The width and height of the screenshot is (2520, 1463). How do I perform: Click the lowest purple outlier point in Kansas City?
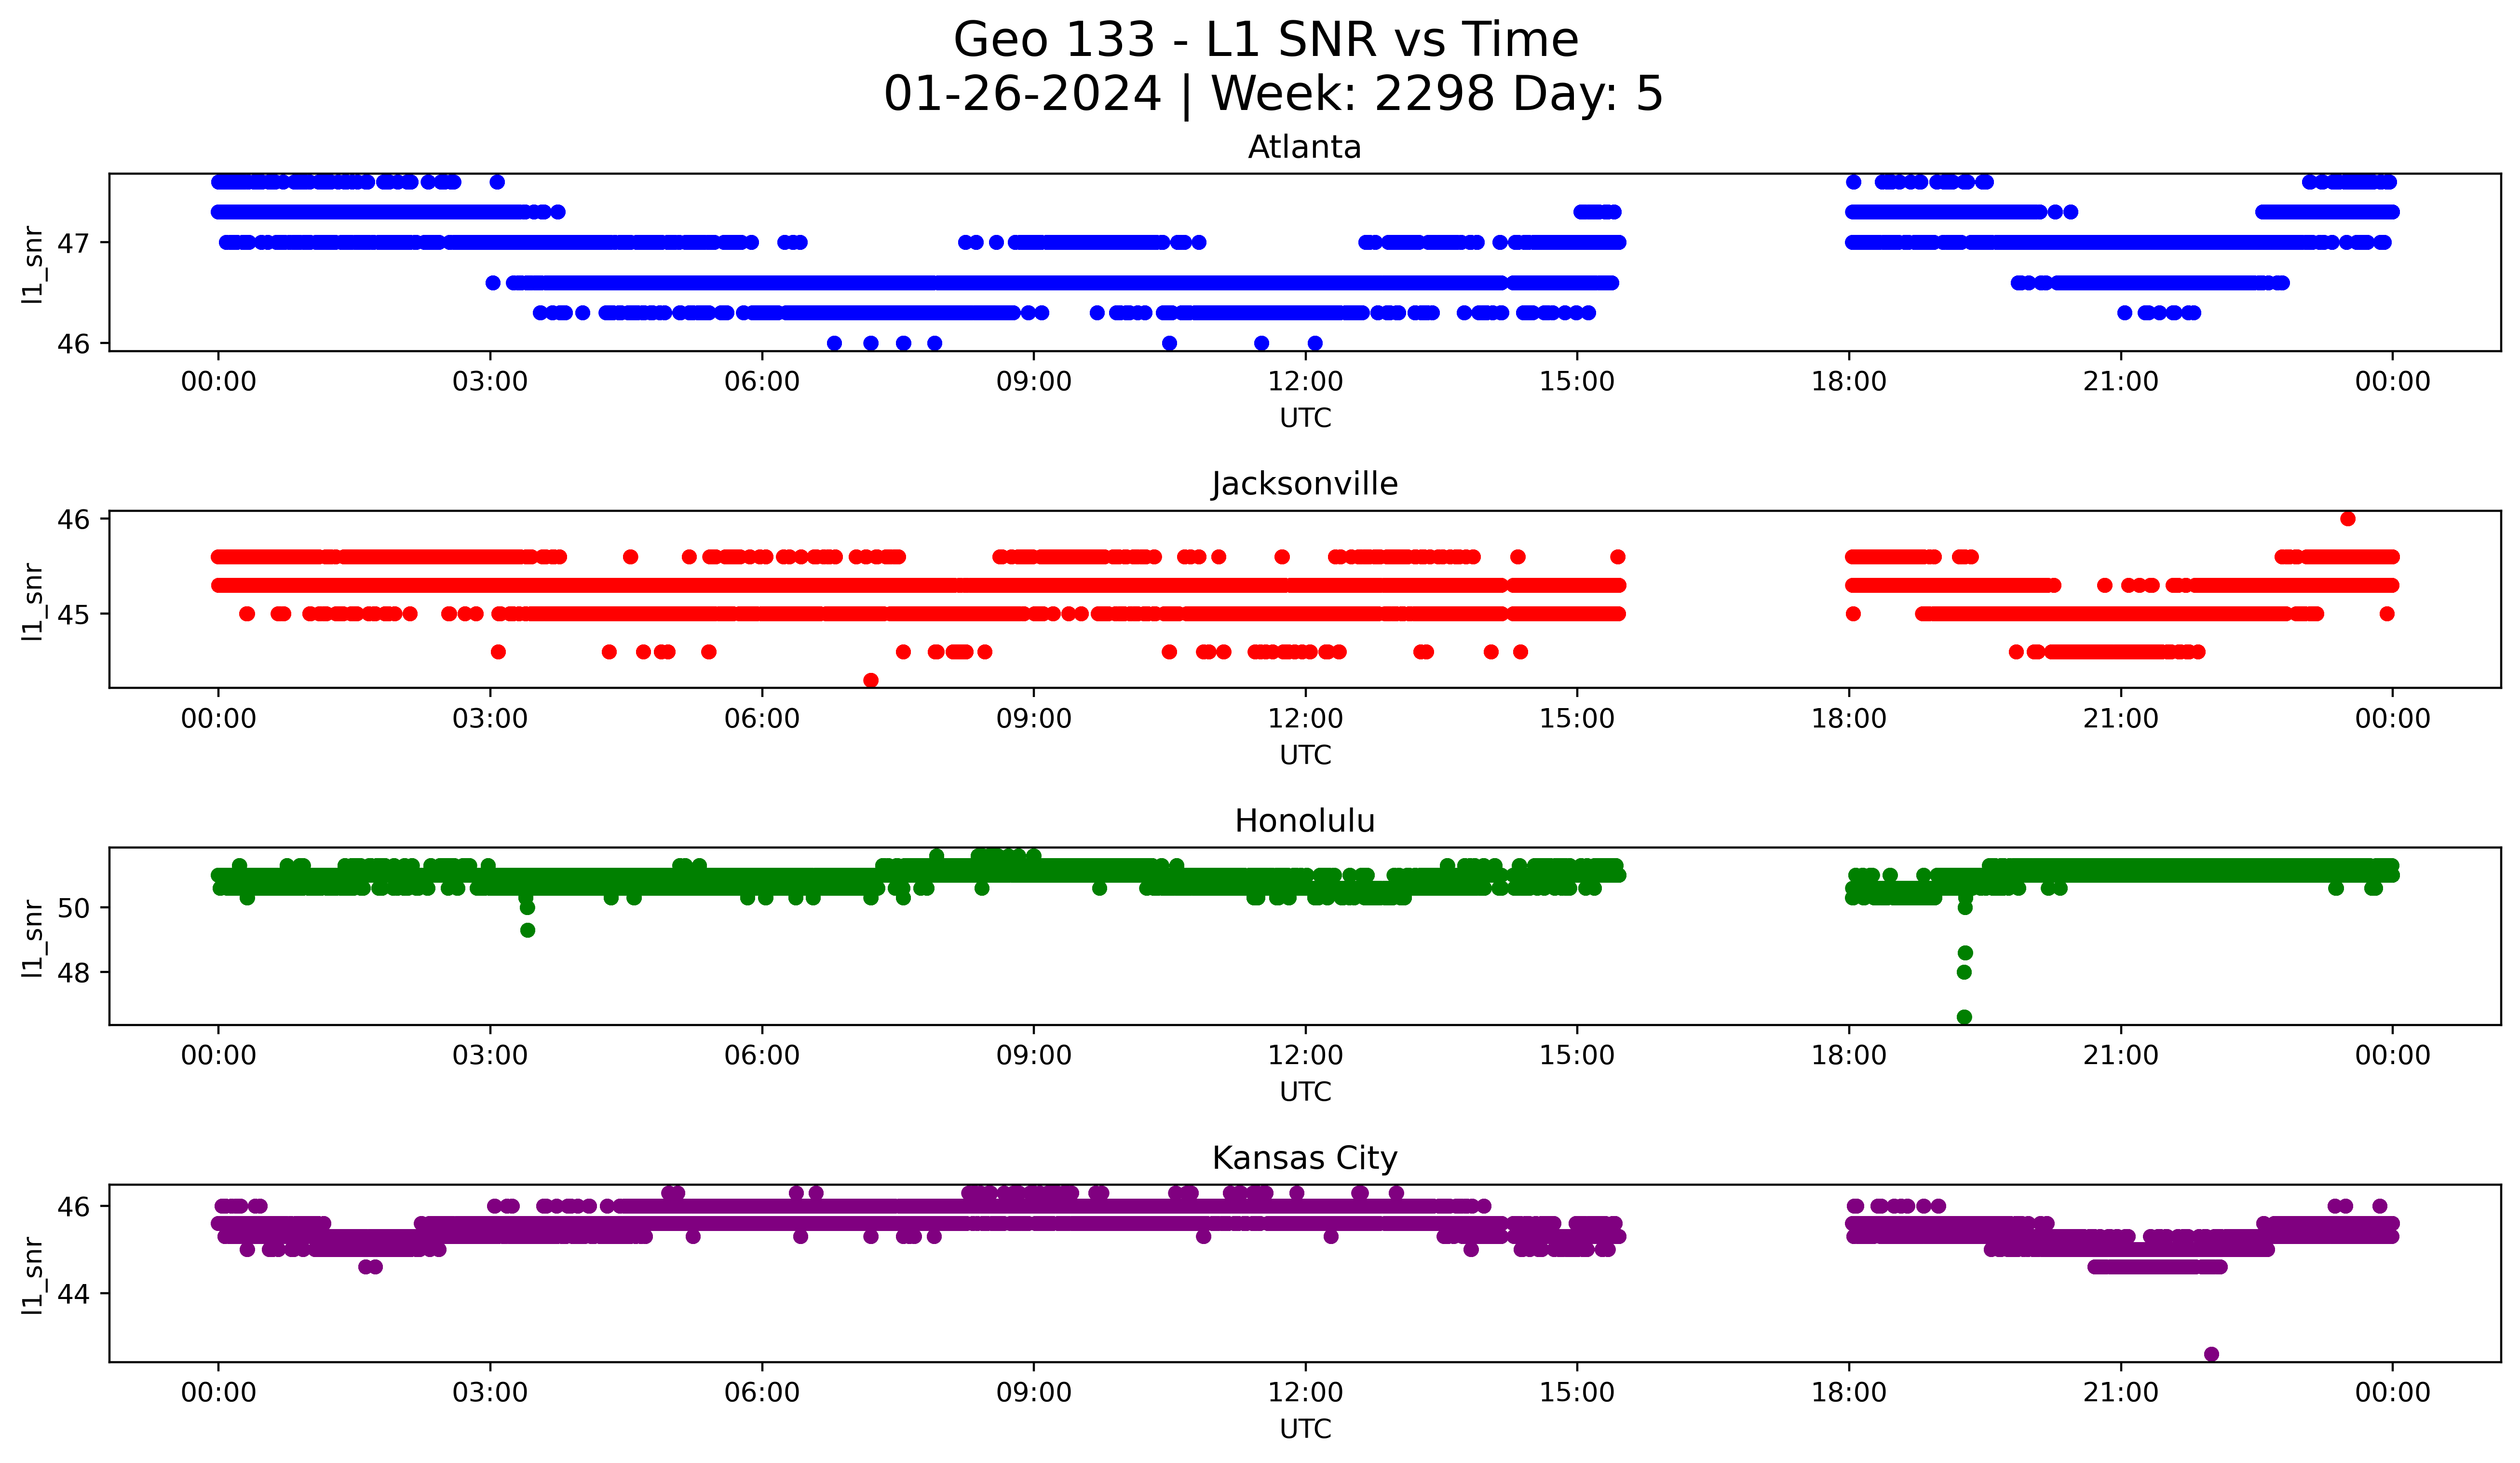(2211, 1354)
